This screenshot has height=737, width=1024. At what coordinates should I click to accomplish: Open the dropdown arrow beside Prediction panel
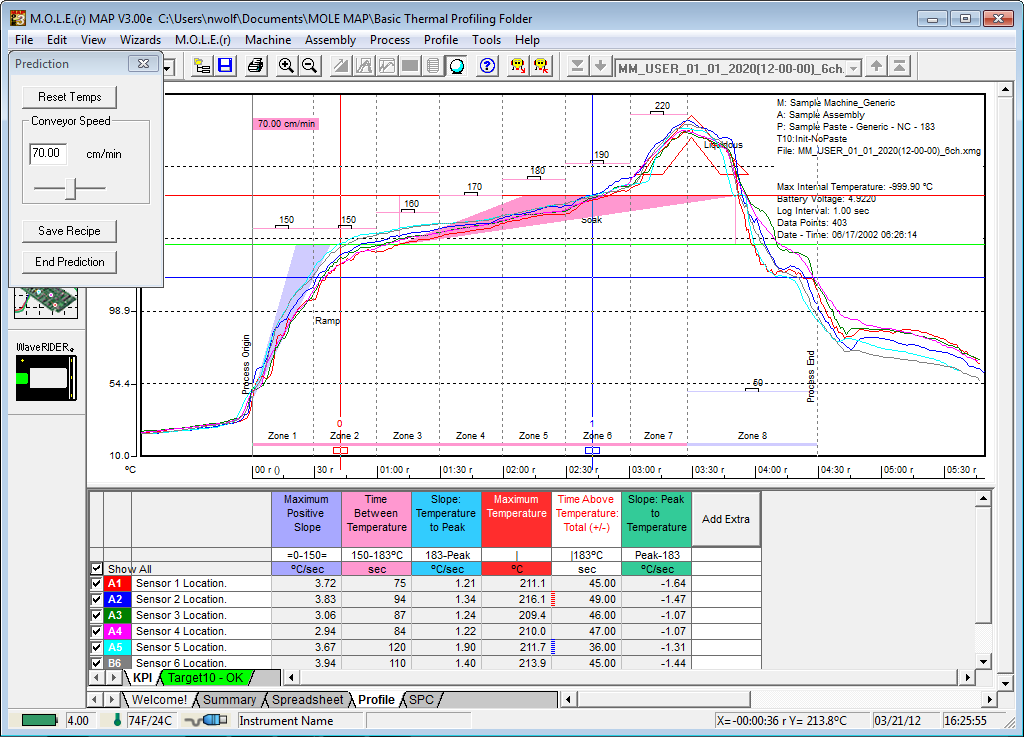(x=169, y=67)
